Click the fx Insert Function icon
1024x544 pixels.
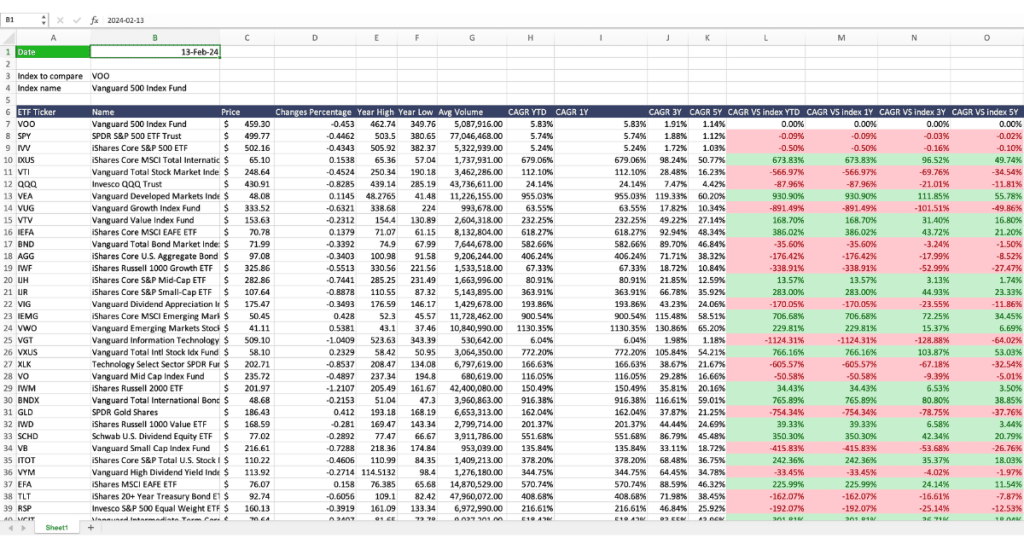pyautogui.click(x=94, y=19)
